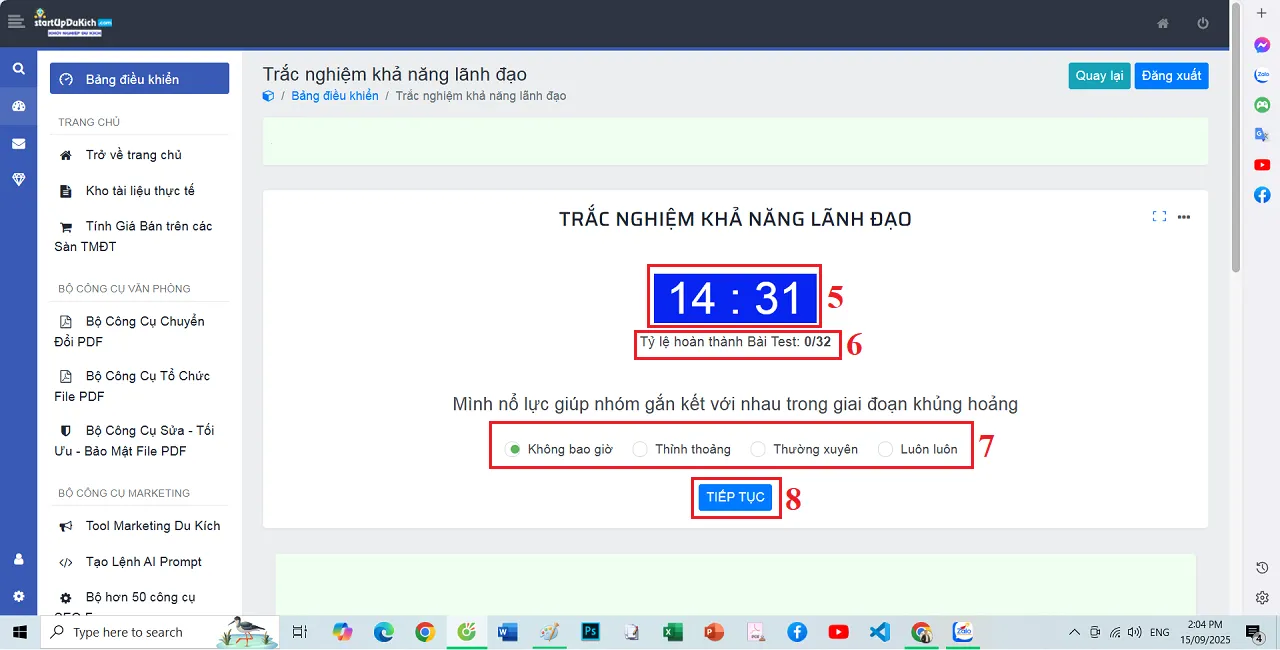Open Zalo in the browser sidebar
The image size is (1280, 650).
pos(1262,75)
